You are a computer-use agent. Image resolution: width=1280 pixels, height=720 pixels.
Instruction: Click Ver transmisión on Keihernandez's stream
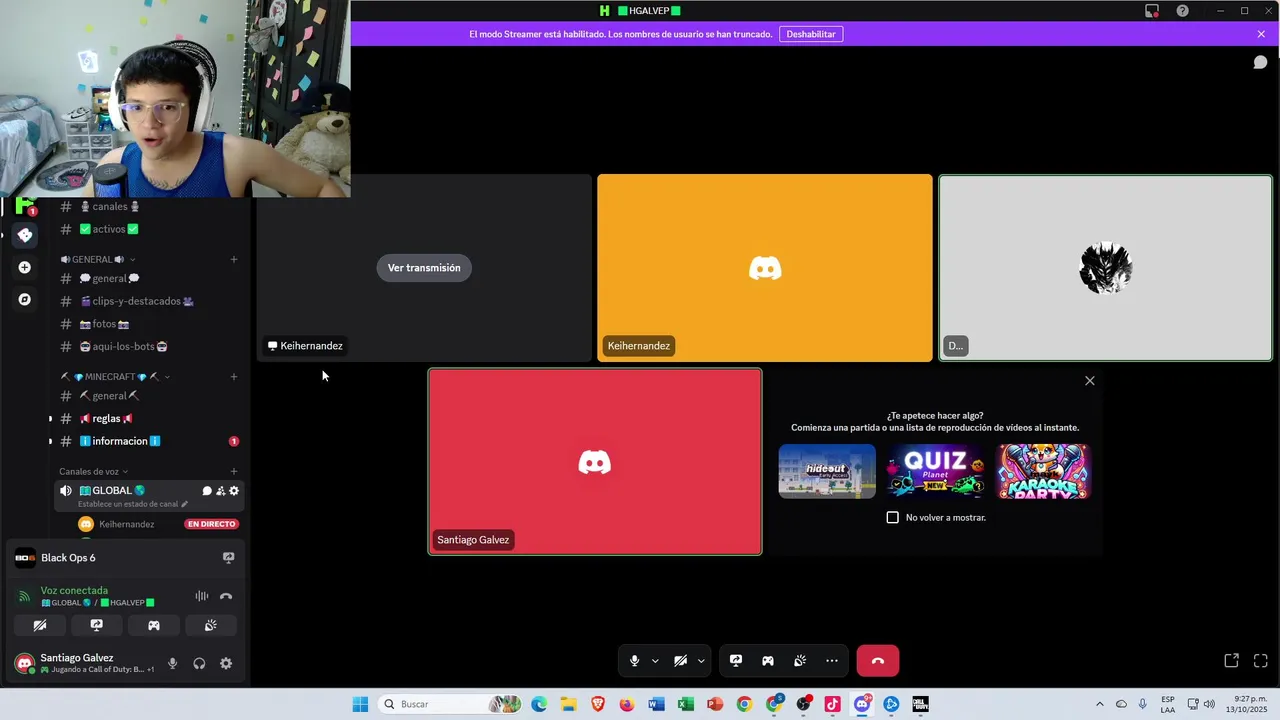click(x=424, y=268)
